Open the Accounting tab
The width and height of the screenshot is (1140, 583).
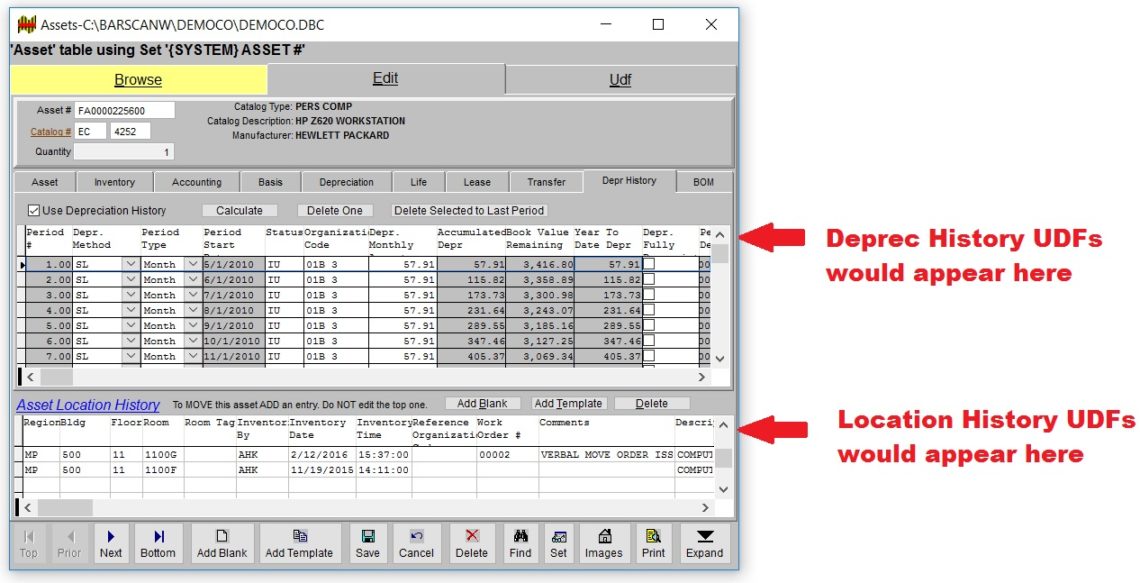click(197, 182)
